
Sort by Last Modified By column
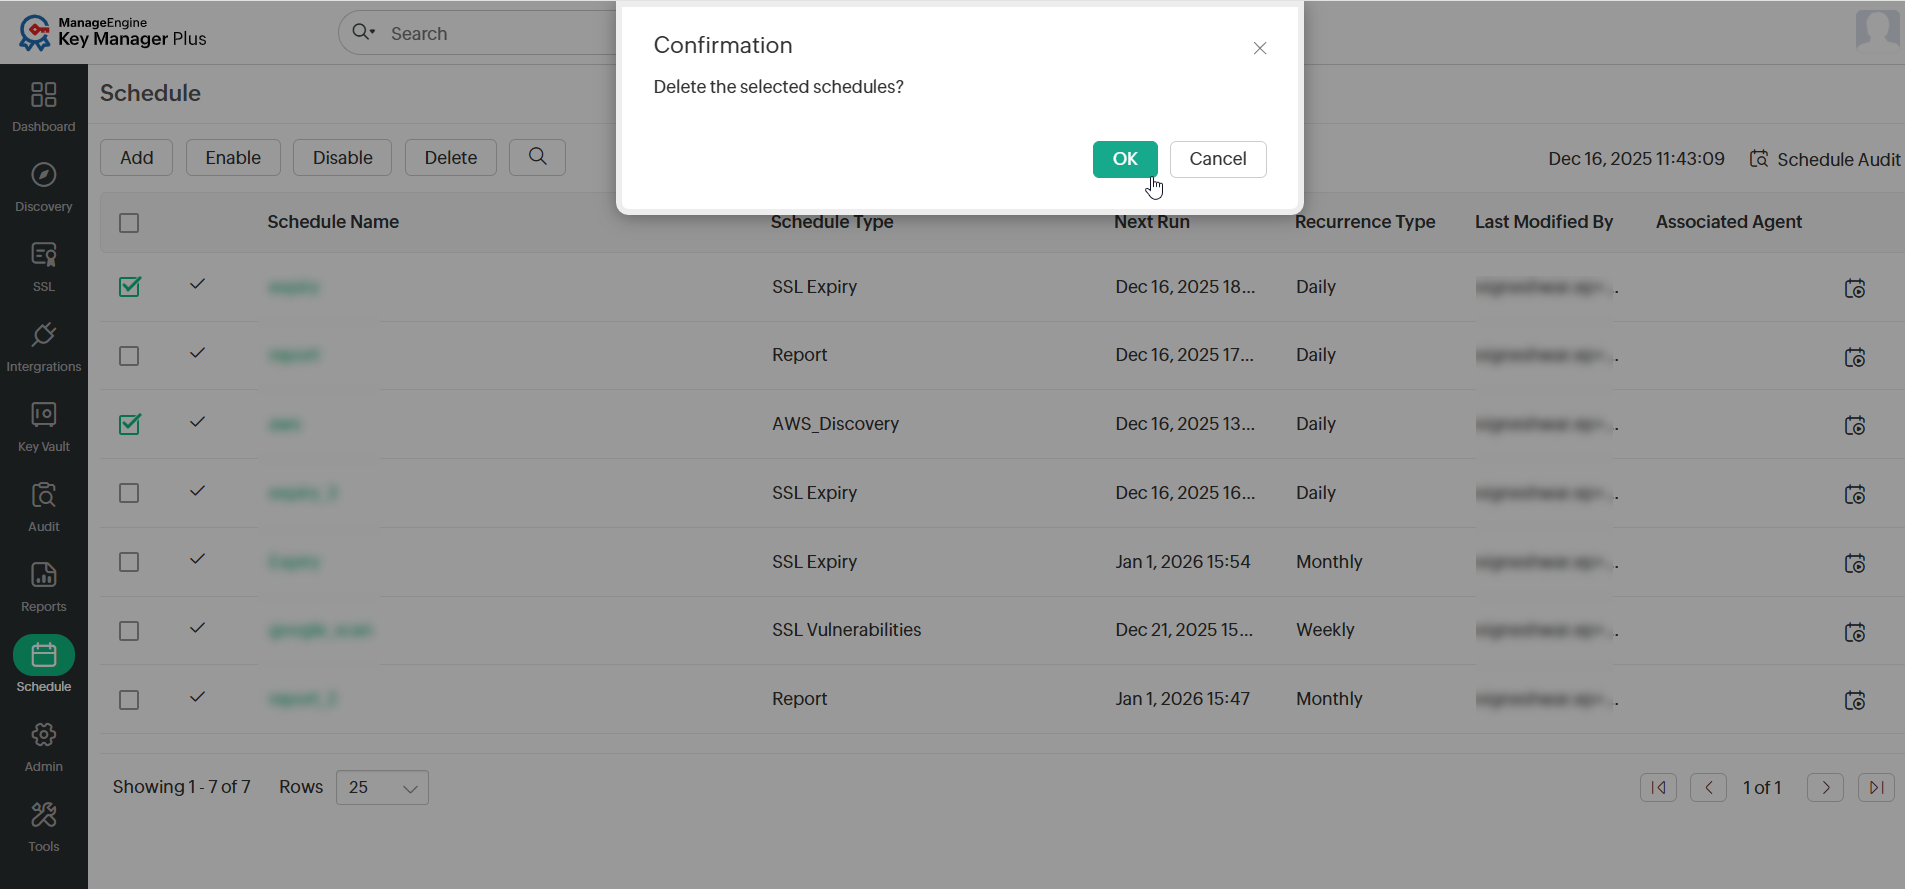tap(1544, 222)
